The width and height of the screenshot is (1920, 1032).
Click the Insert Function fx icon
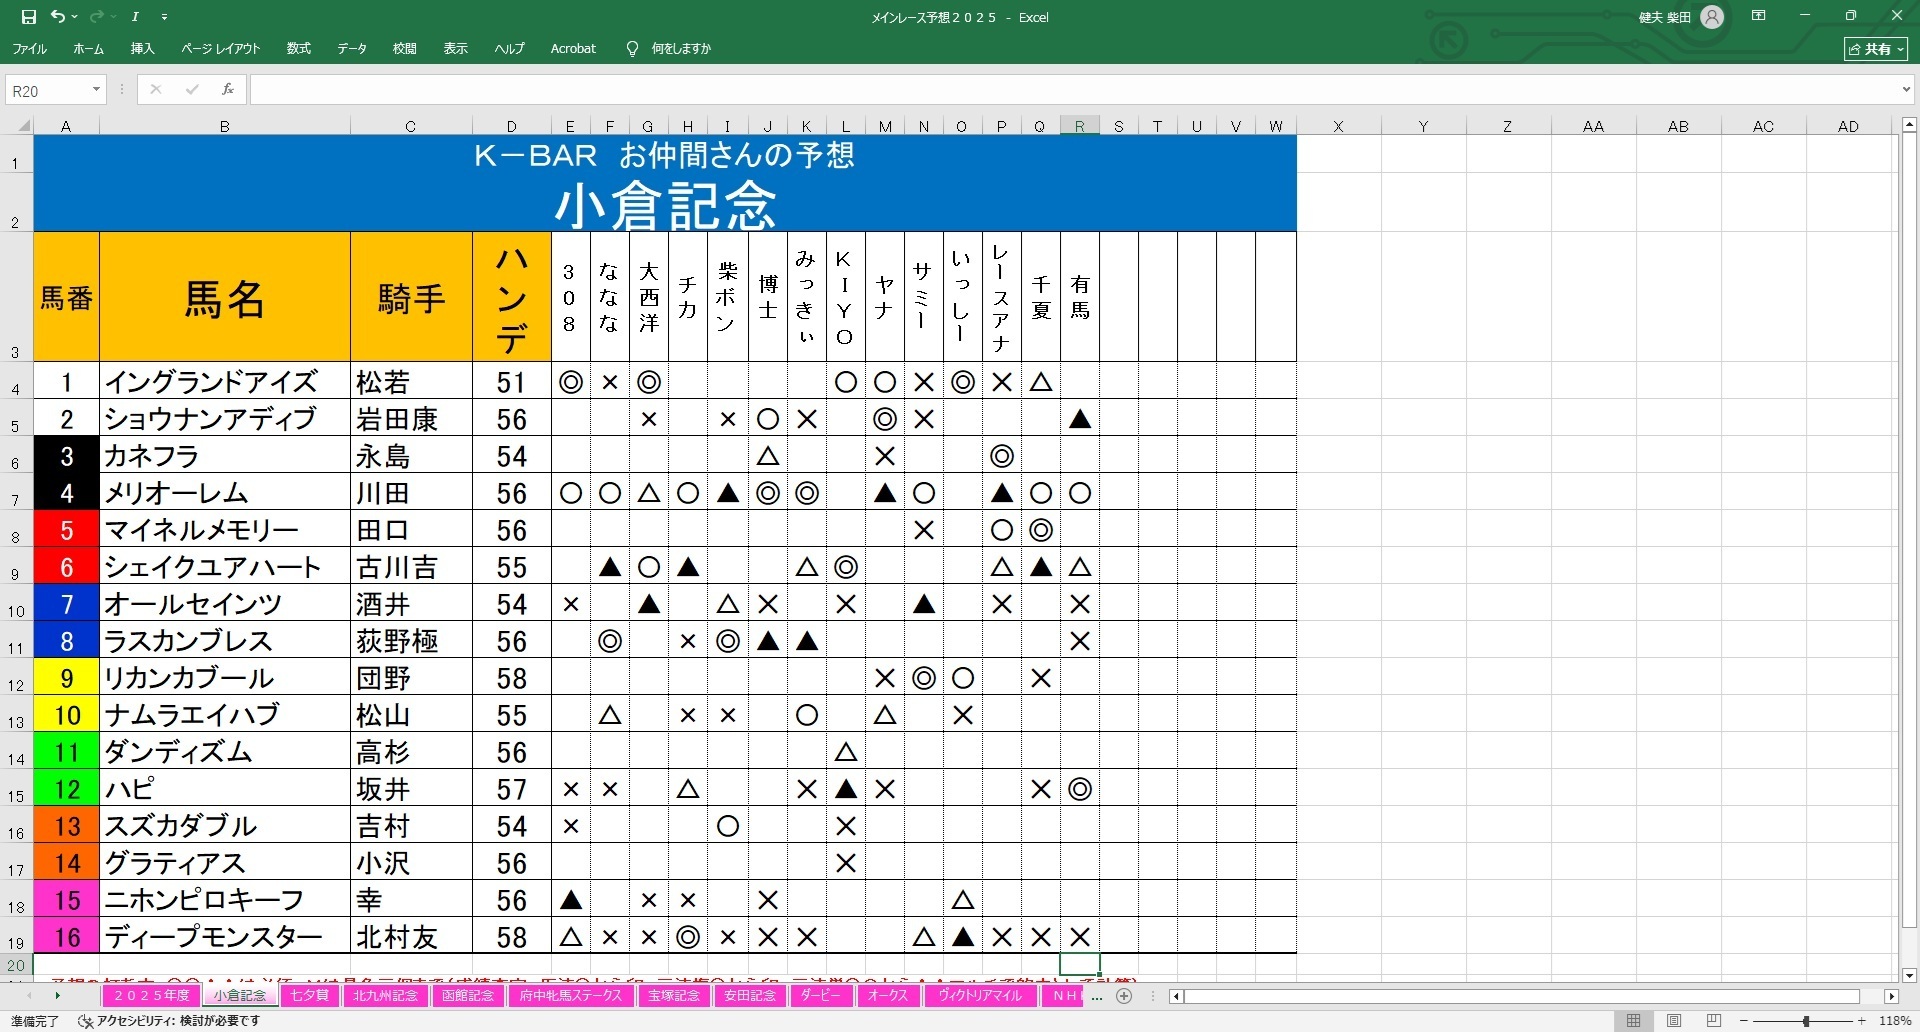[x=228, y=90]
